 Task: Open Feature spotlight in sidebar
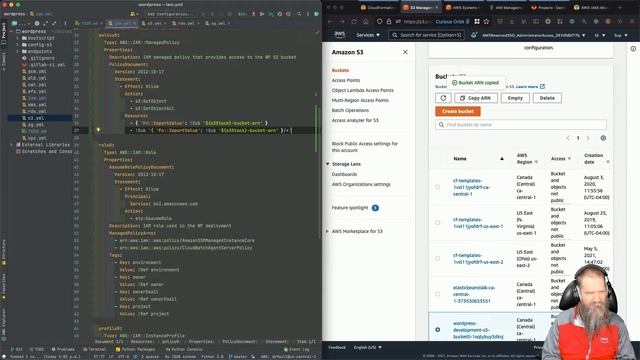(x=350, y=208)
